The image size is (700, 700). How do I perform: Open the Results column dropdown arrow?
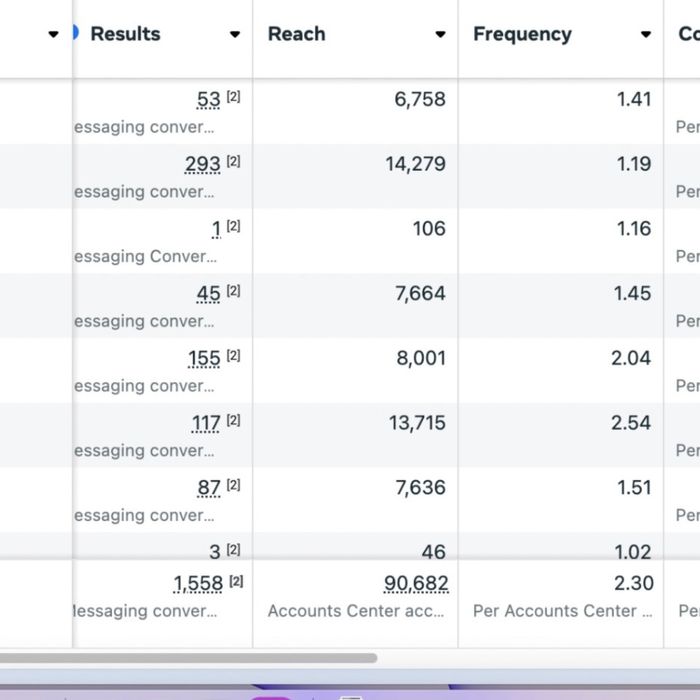[x=235, y=34]
